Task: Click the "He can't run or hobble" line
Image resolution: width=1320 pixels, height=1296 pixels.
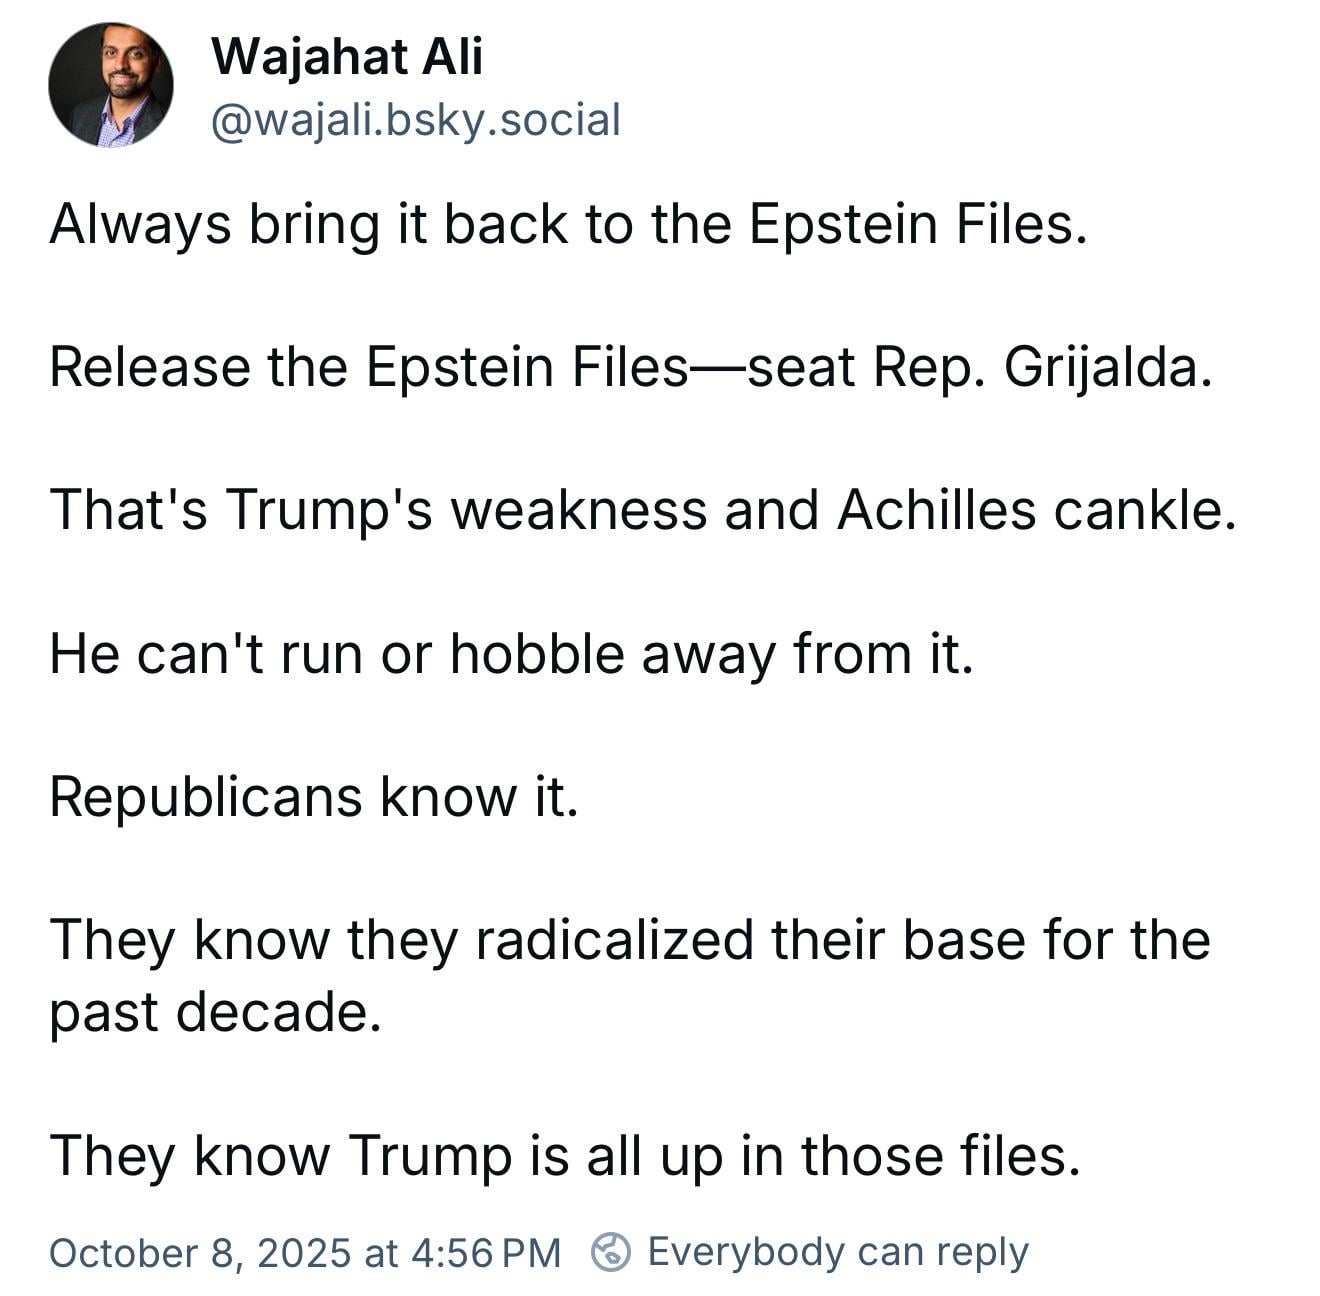Action: point(510,654)
